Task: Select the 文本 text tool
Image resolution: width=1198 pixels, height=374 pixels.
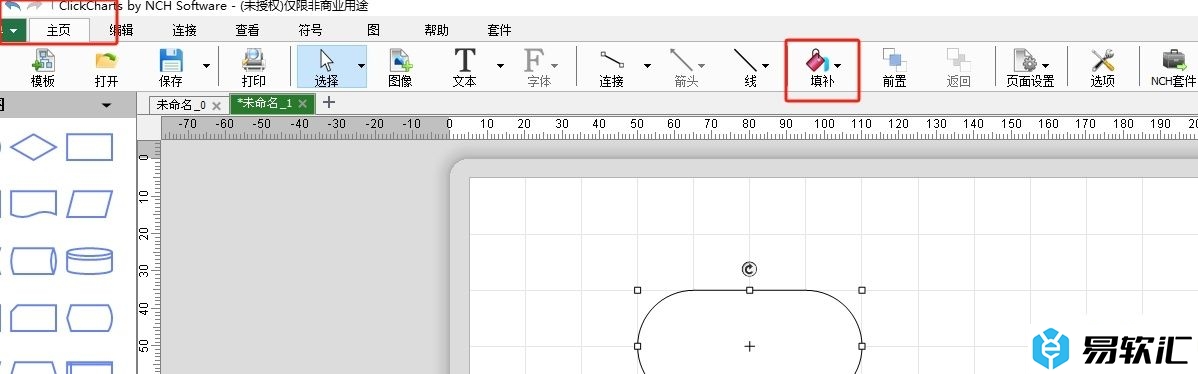Action: click(465, 67)
